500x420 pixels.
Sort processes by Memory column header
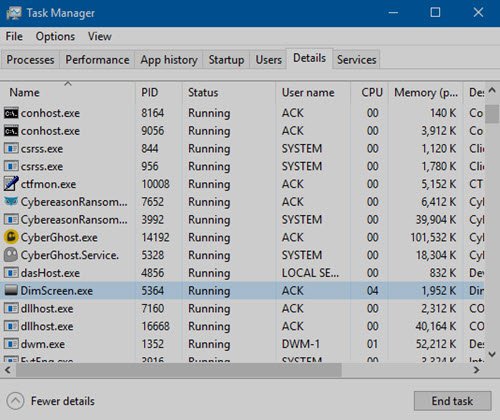point(426,92)
